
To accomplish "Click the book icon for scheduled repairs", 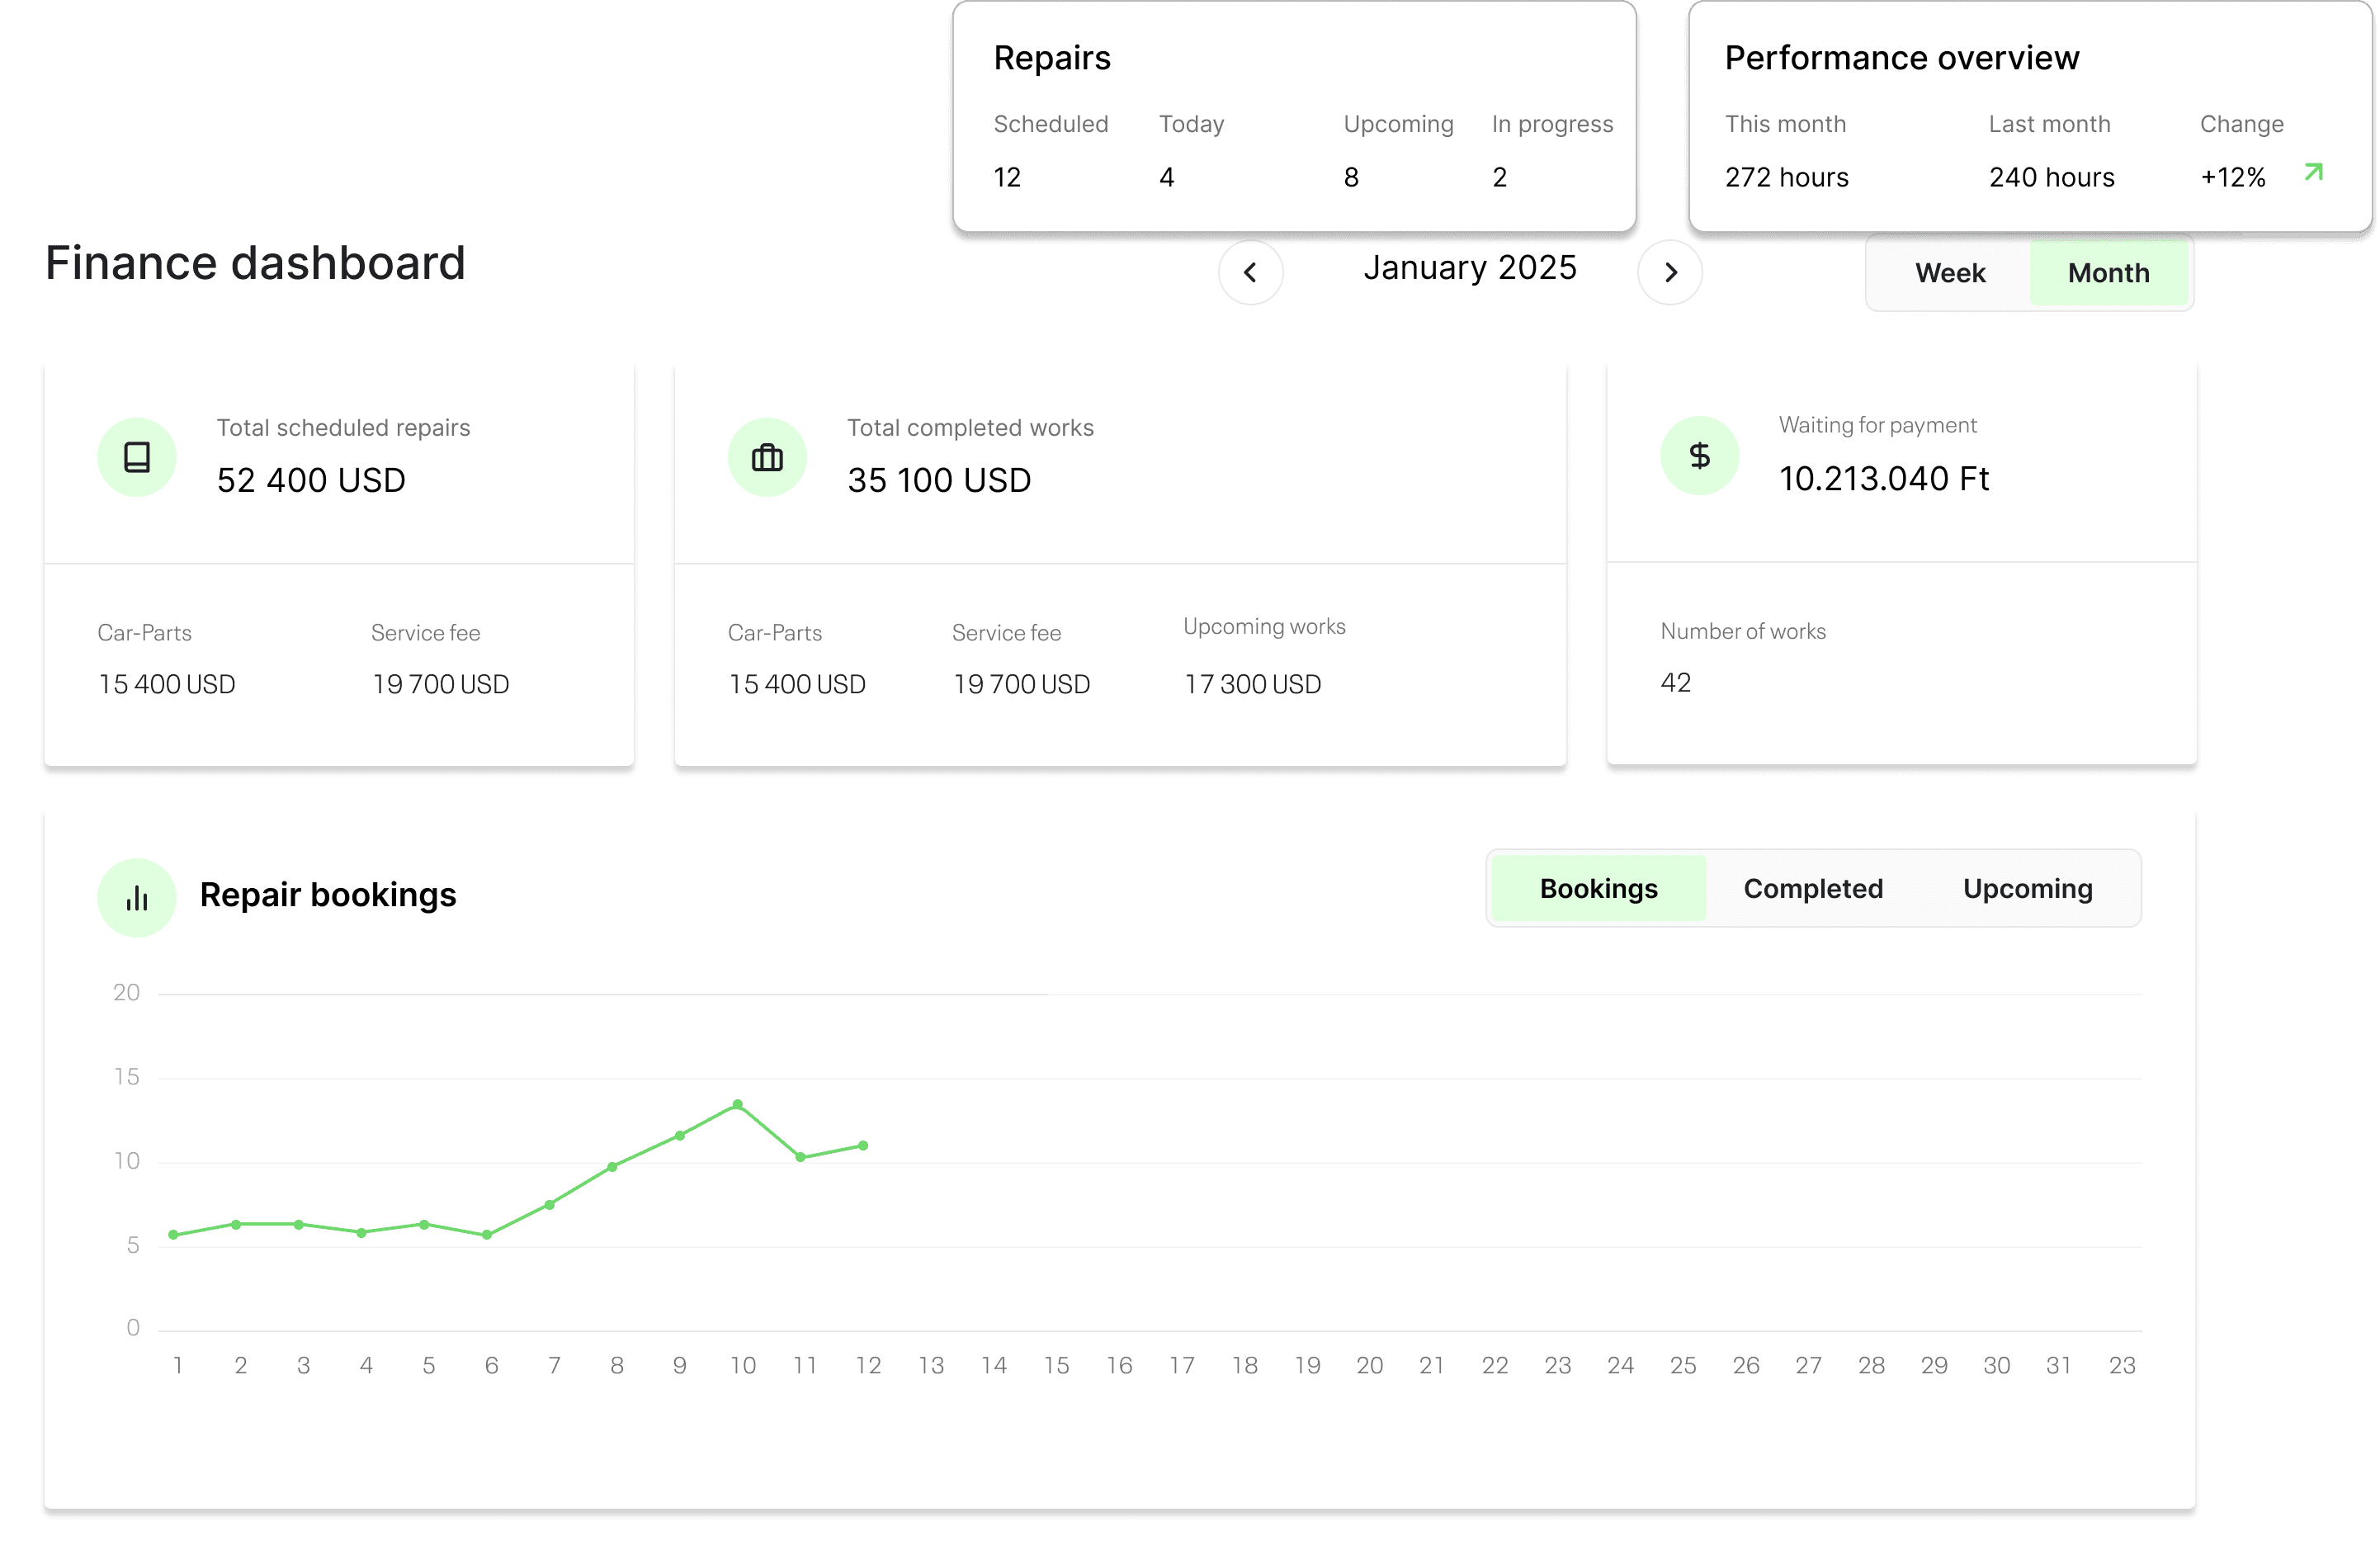I will point(137,457).
